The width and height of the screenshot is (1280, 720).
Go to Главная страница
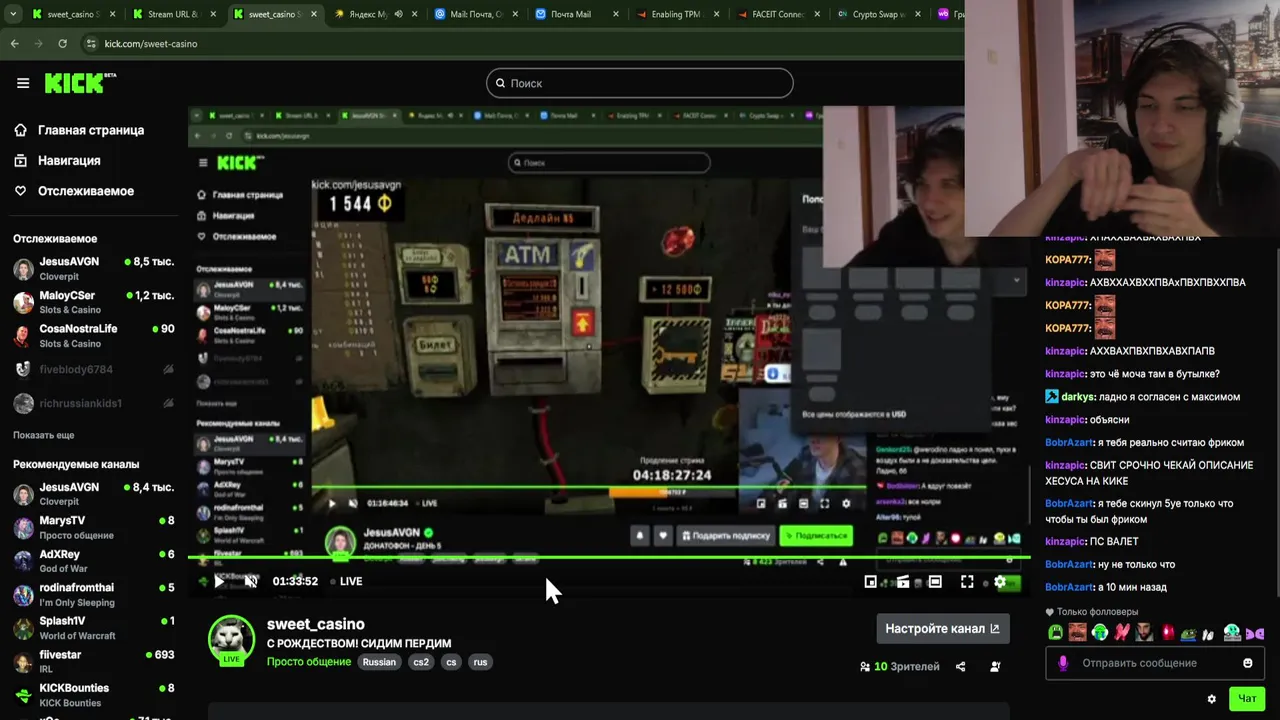click(x=80, y=130)
